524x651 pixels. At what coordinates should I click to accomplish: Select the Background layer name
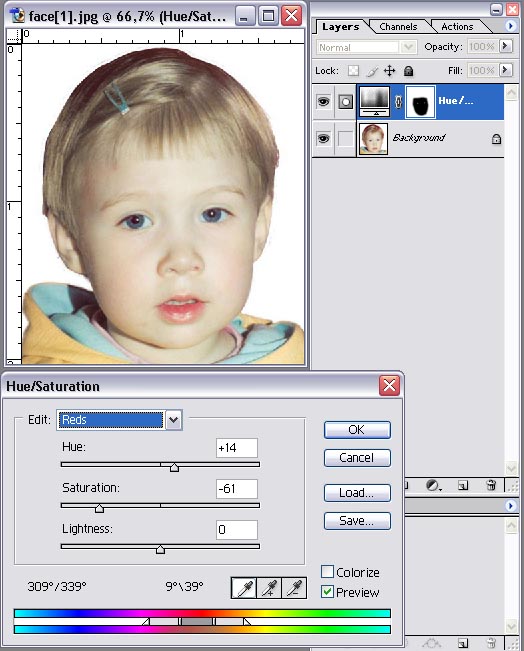[419, 137]
